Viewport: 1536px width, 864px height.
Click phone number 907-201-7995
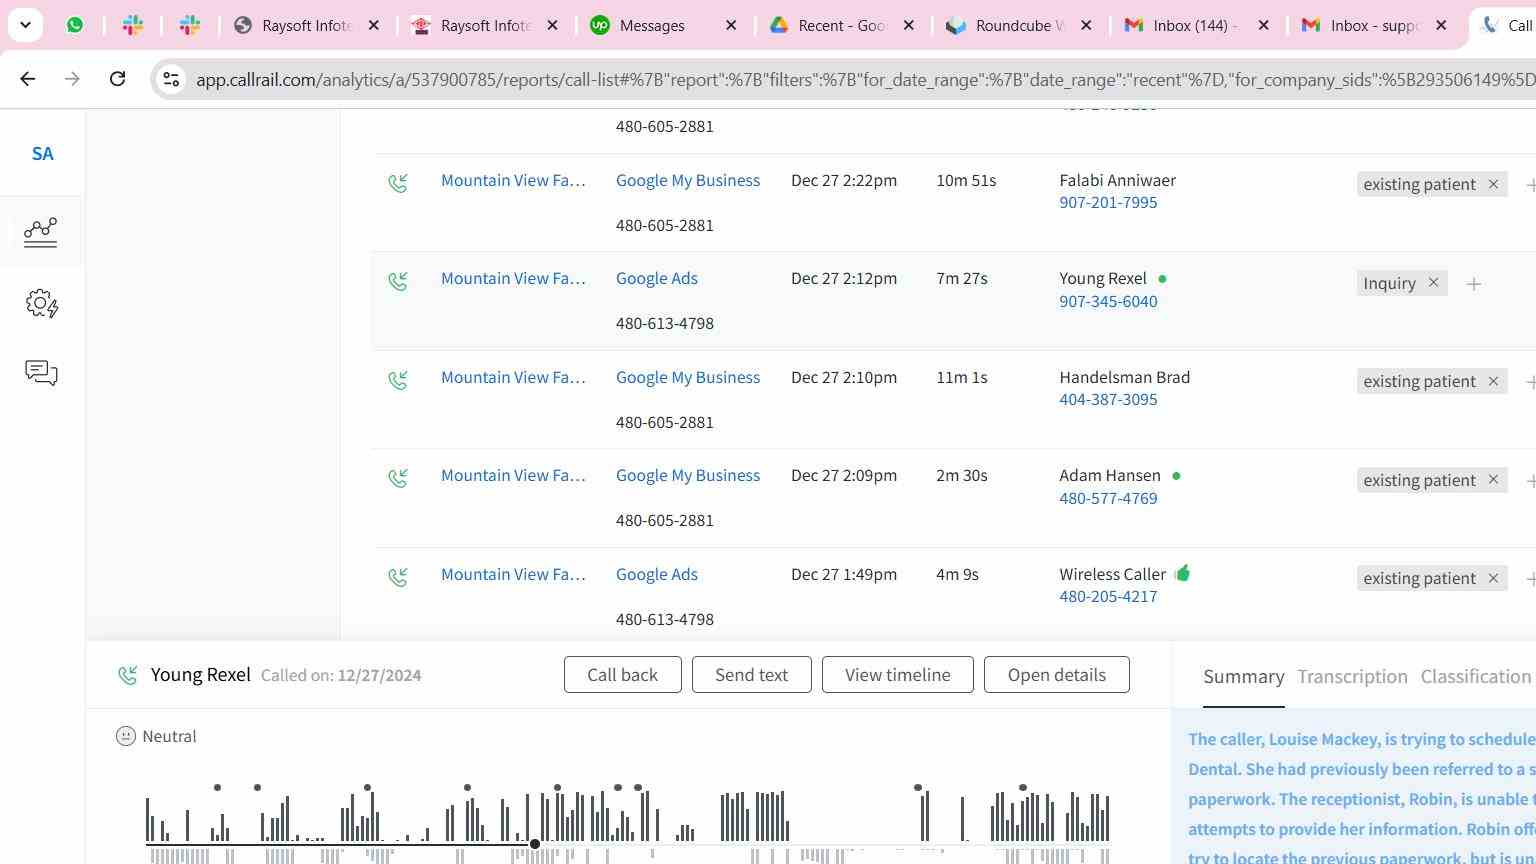(x=1108, y=202)
